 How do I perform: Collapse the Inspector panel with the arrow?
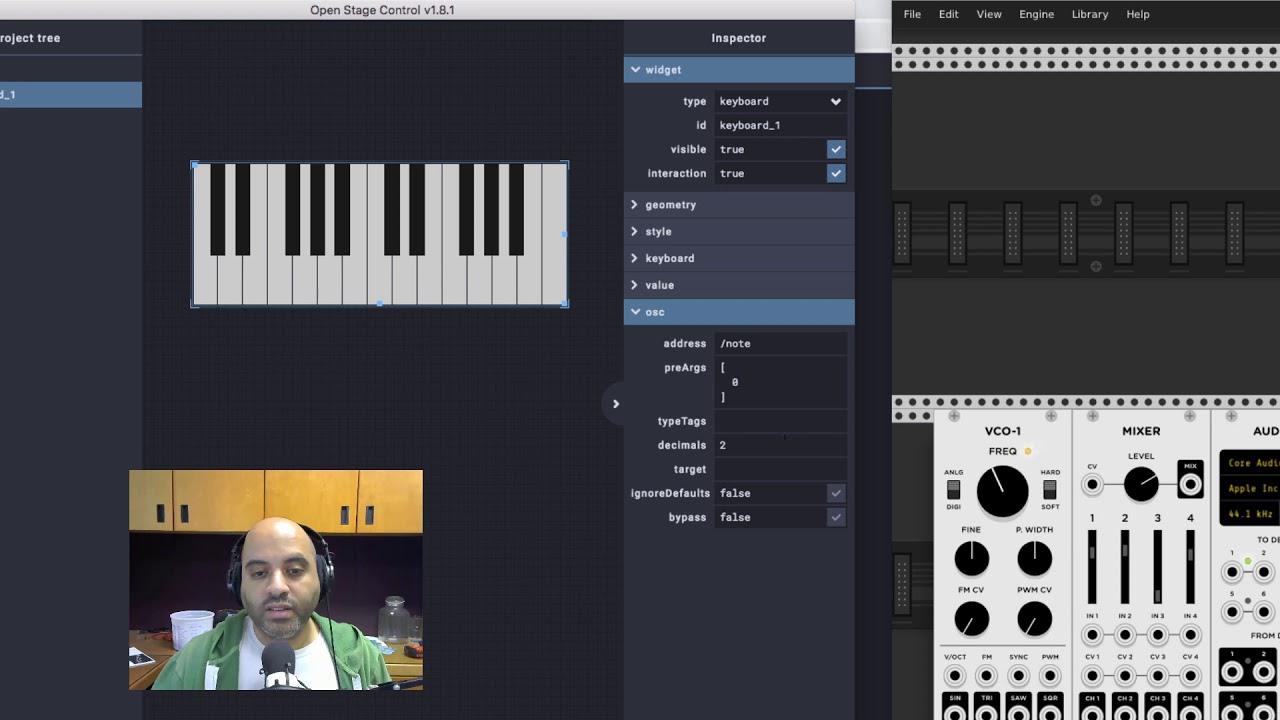616,404
